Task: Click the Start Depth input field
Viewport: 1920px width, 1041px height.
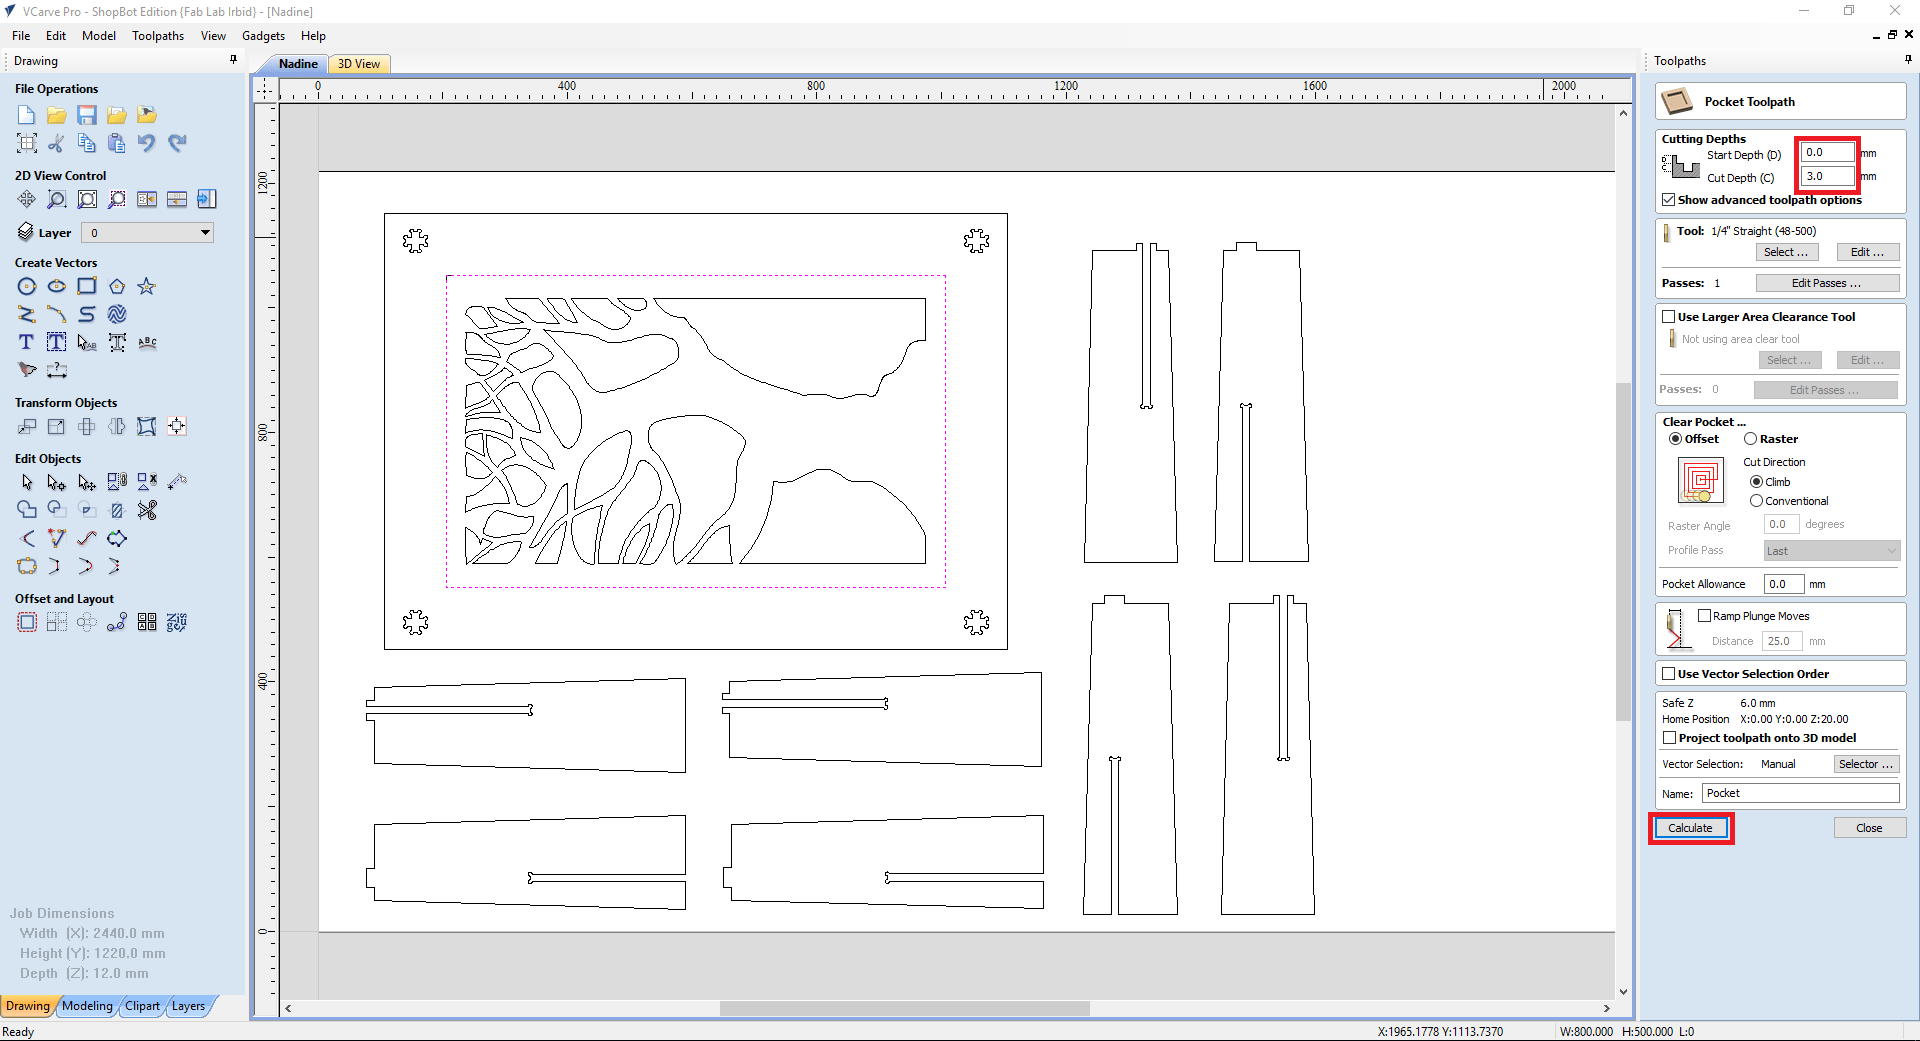Action: point(1827,153)
